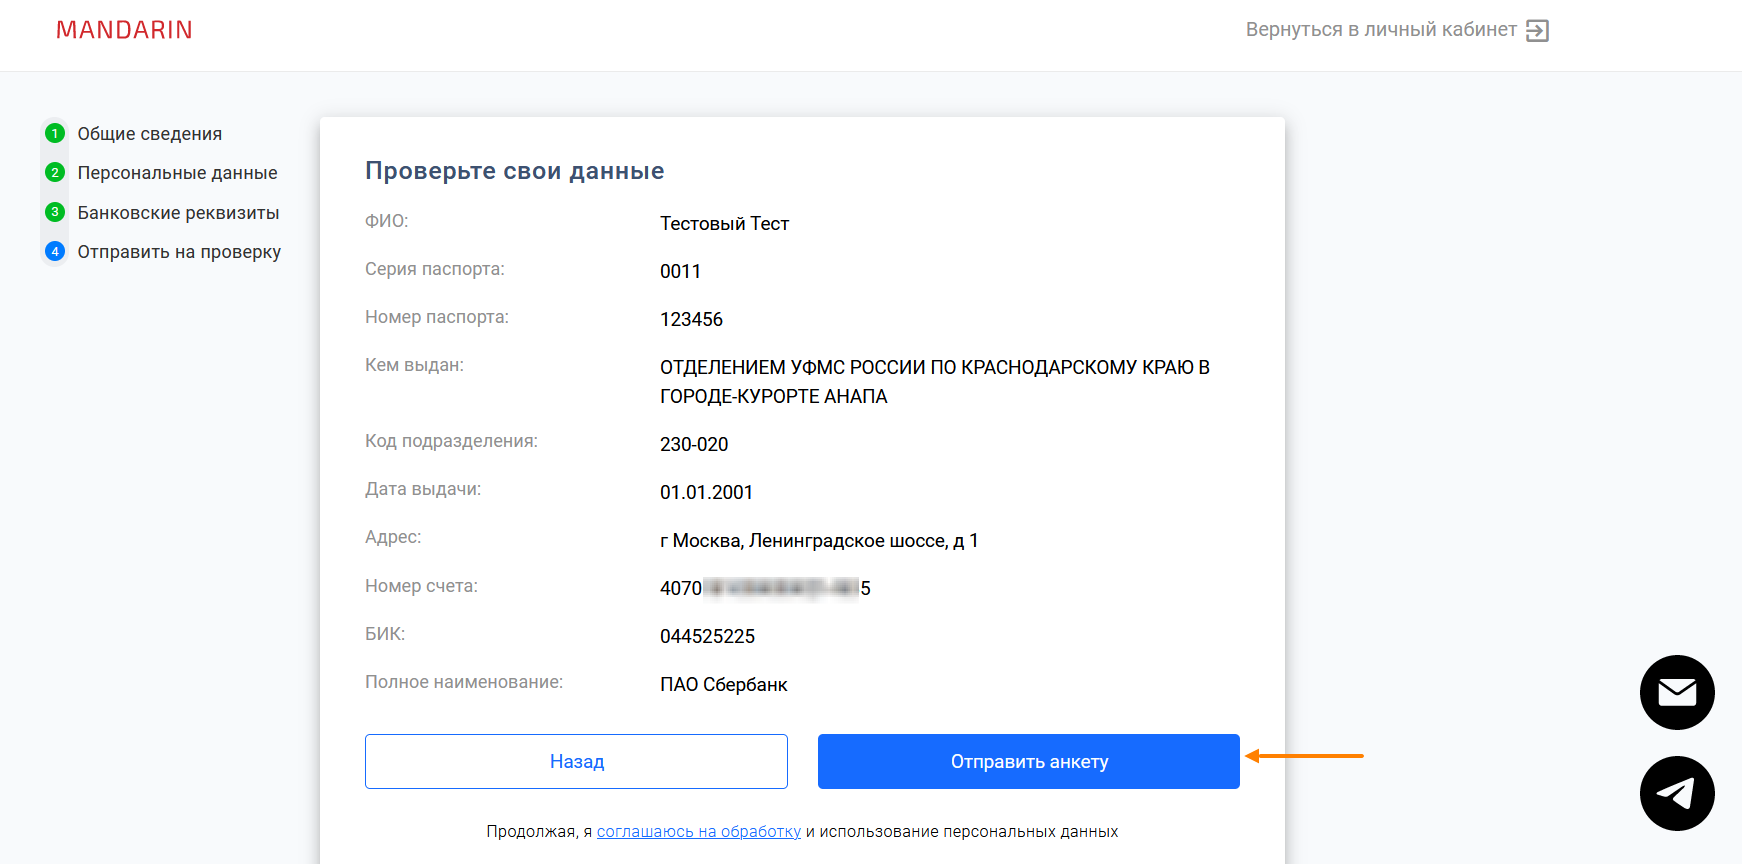
Task: Click step 3 green circle icon
Action: pos(55,212)
